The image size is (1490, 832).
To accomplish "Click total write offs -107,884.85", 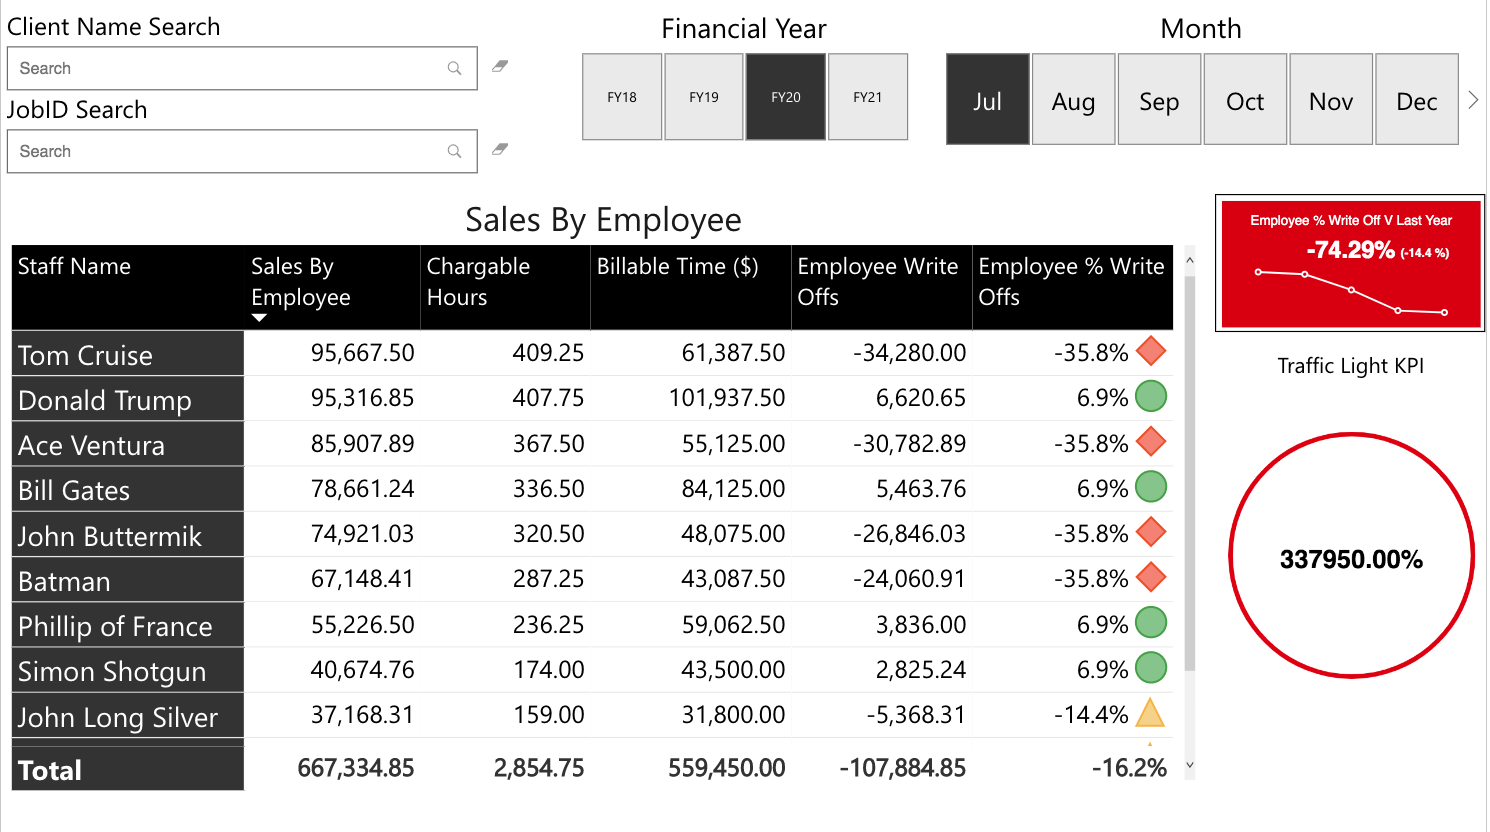I will coord(902,767).
